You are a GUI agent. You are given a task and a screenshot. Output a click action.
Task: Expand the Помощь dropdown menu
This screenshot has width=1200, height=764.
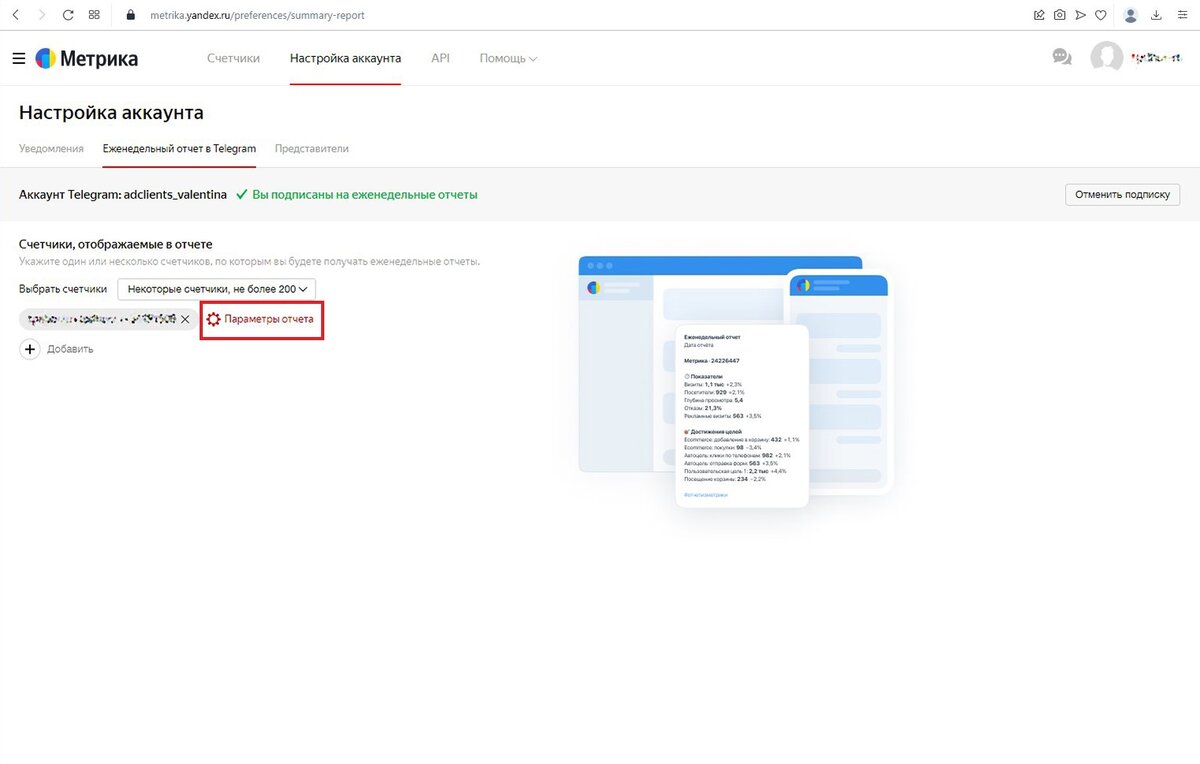pyautogui.click(x=508, y=58)
